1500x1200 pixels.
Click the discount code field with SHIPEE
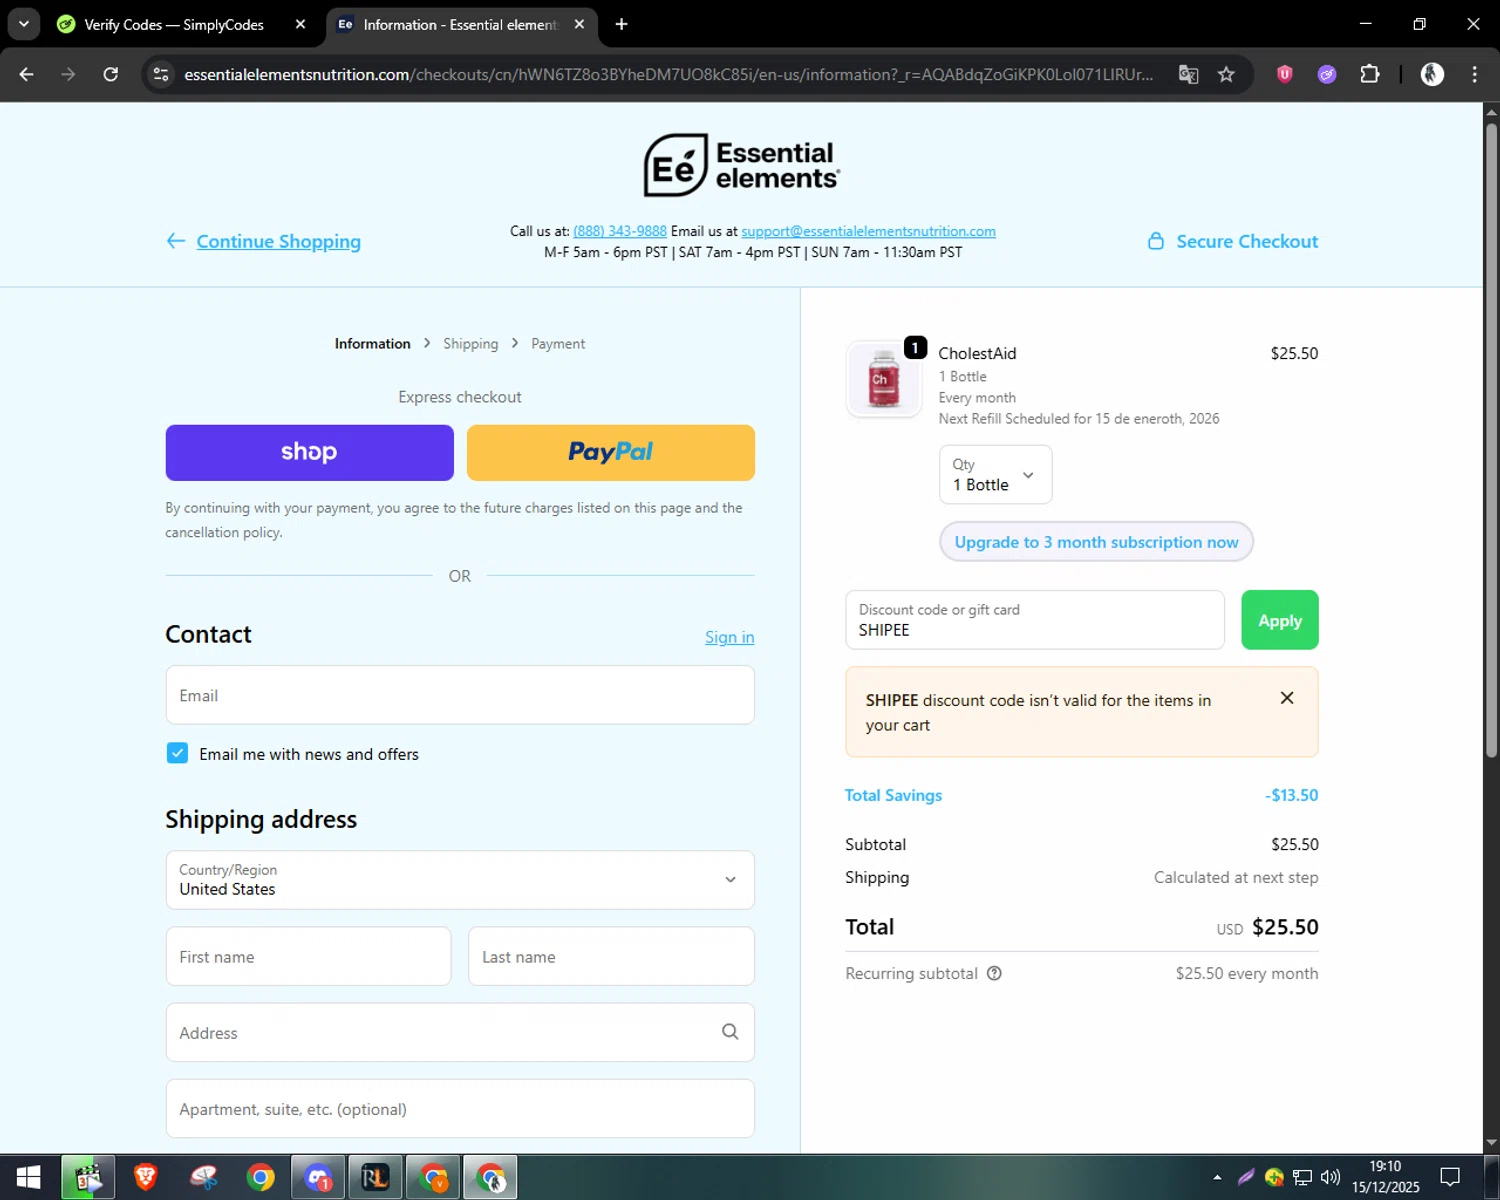pos(1034,620)
